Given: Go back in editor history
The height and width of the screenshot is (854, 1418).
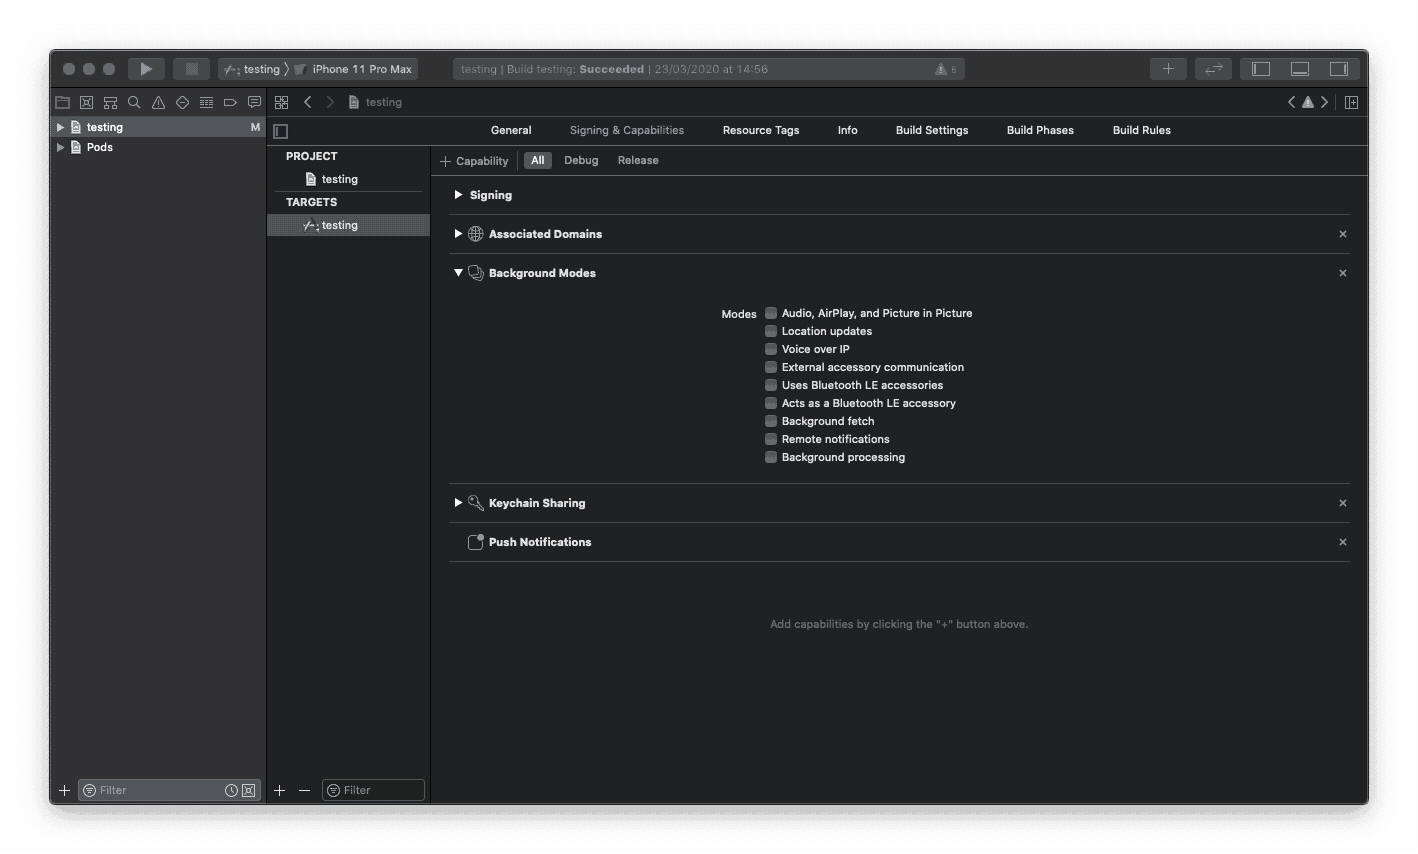Looking at the screenshot, I should (308, 102).
